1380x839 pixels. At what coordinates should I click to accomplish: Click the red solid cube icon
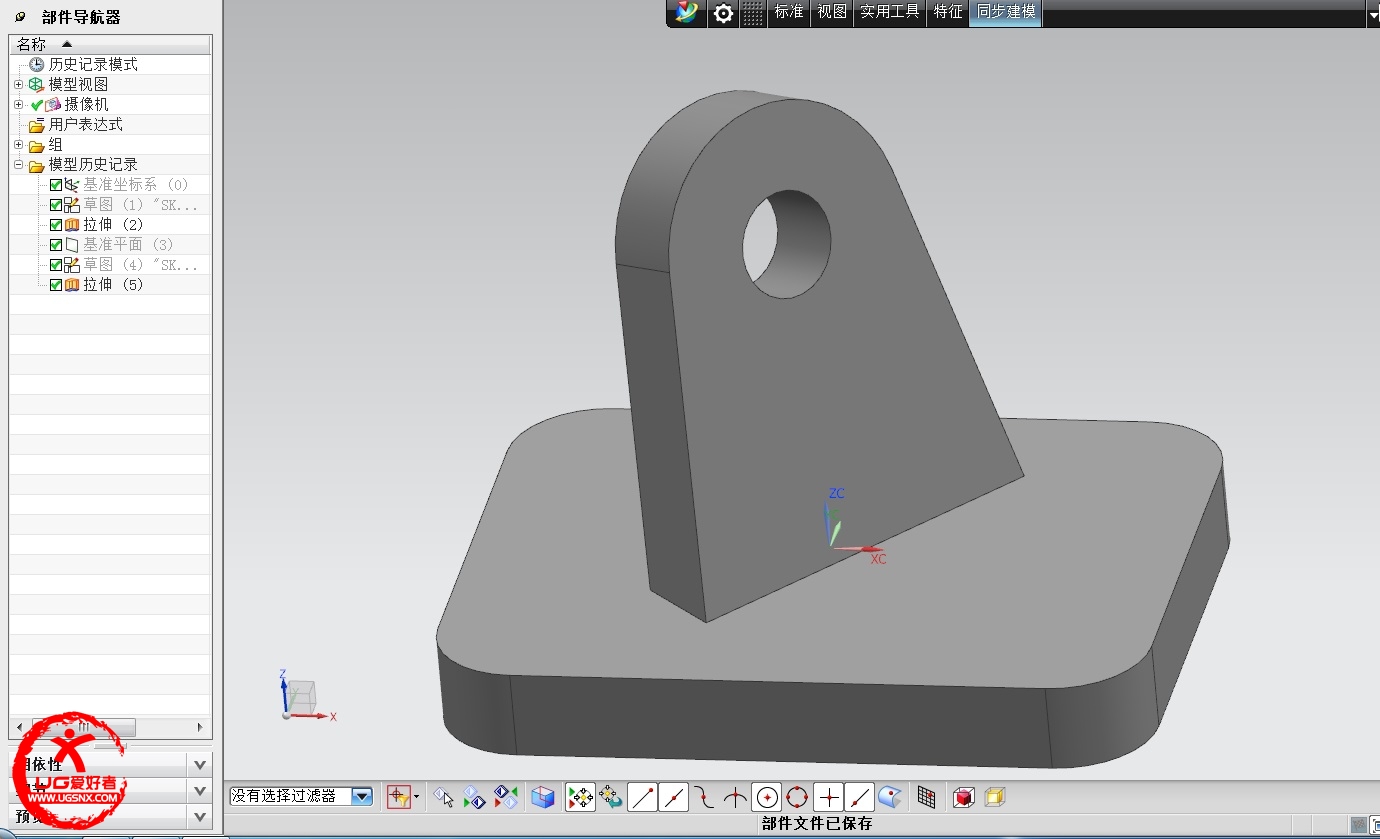pyautogui.click(x=964, y=797)
